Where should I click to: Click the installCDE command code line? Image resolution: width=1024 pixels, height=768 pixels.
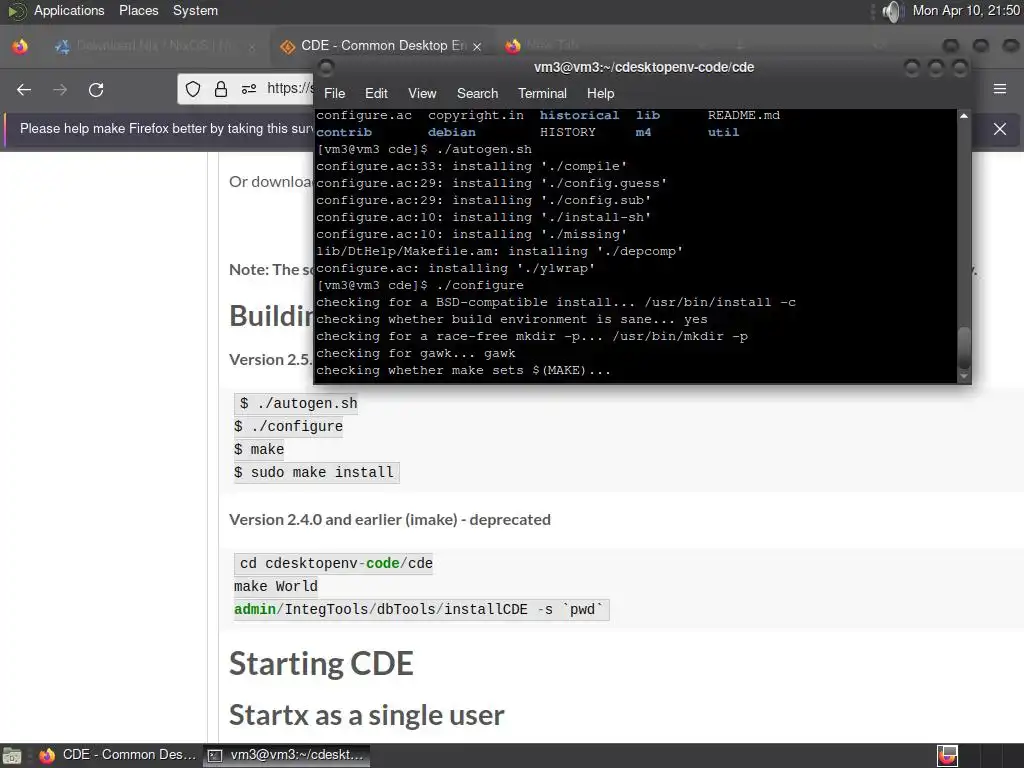(422, 609)
